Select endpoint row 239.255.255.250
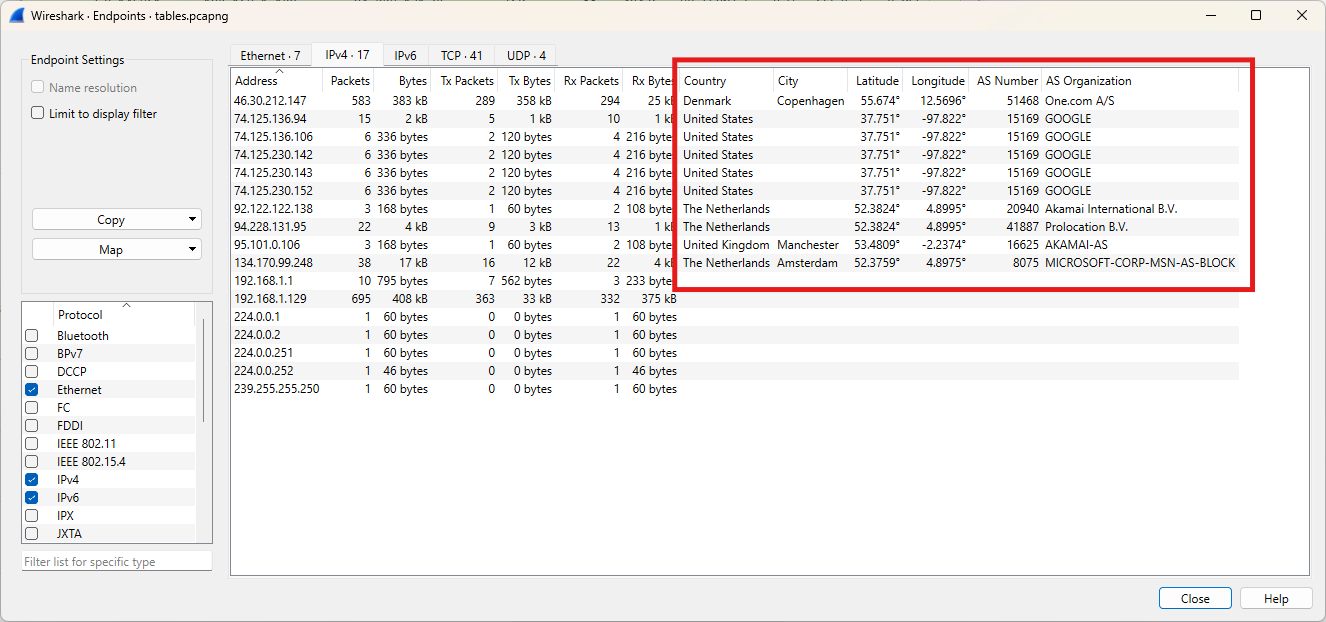The height and width of the screenshot is (622, 1326). click(x=735, y=389)
